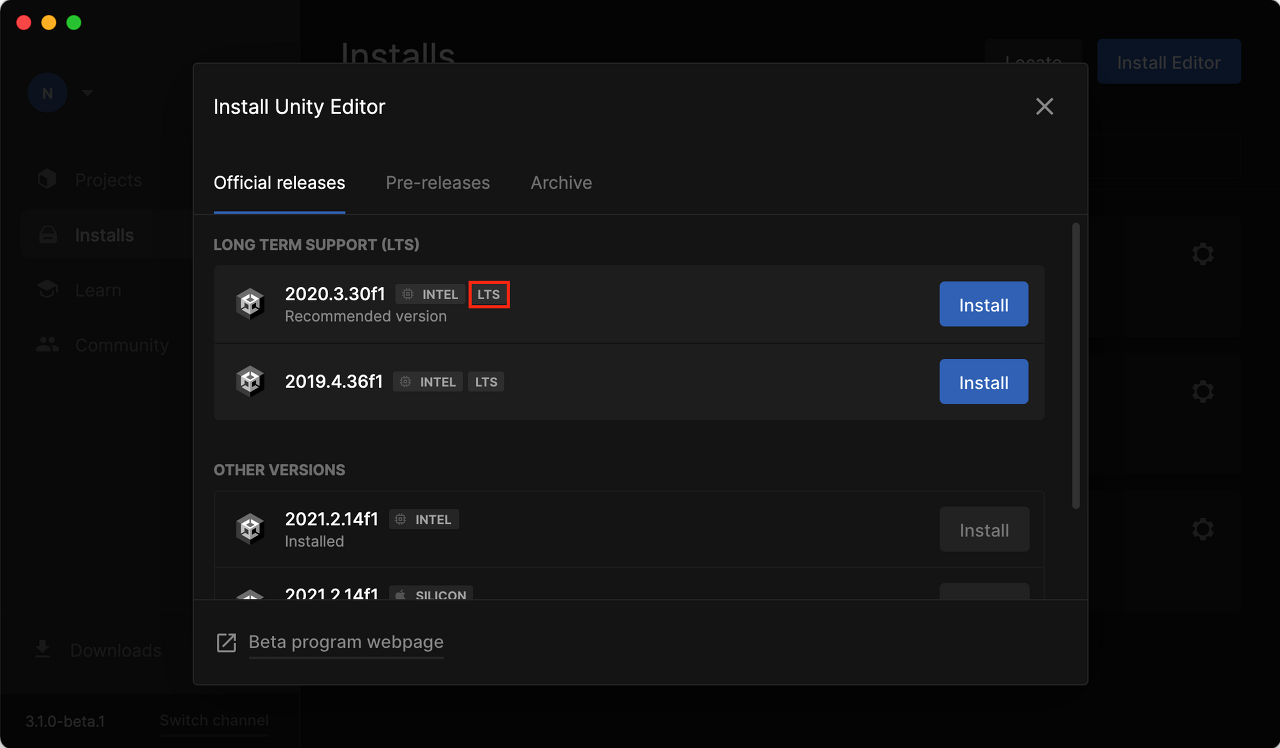Switch to the Official releases tab
The image size is (1280, 748).
click(x=279, y=183)
